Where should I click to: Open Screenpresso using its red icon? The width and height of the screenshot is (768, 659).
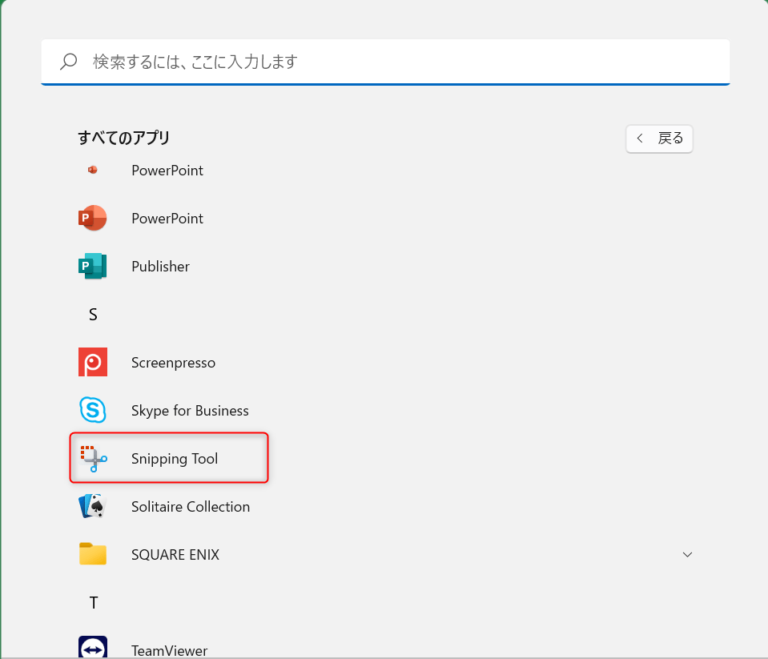pos(93,362)
